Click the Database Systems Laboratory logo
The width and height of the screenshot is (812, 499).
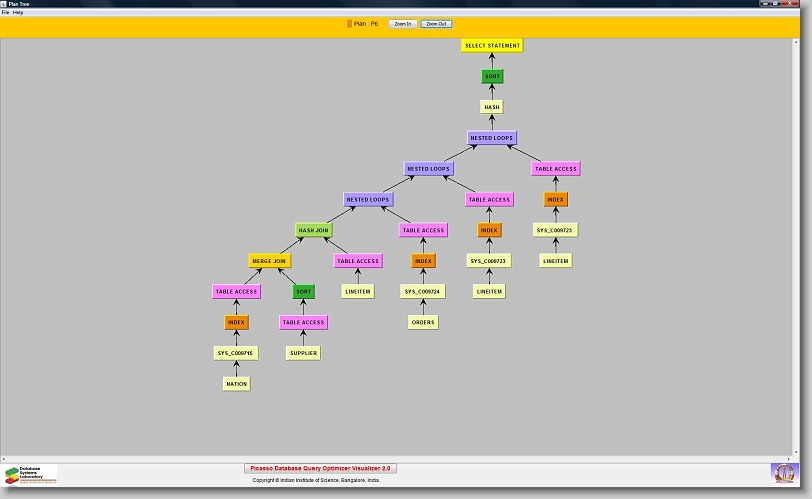[x=31, y=474]
